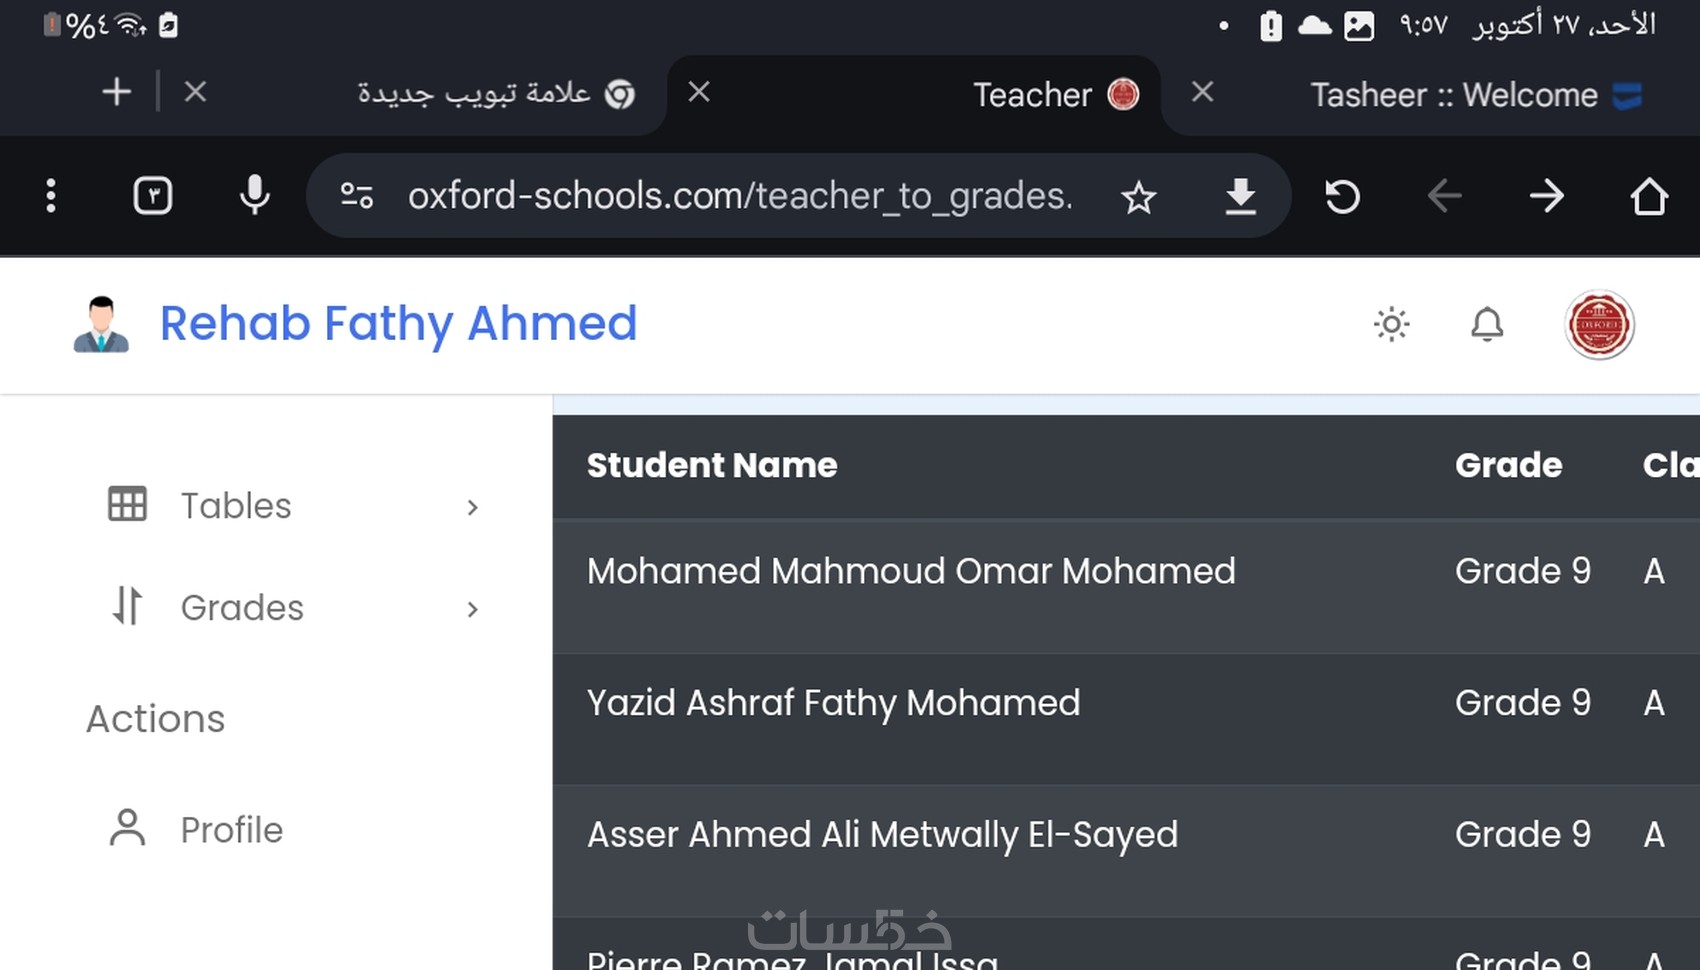Close the Teacher tab
Viewport: 1700px width, 970px height.
(x=699, y=93)
